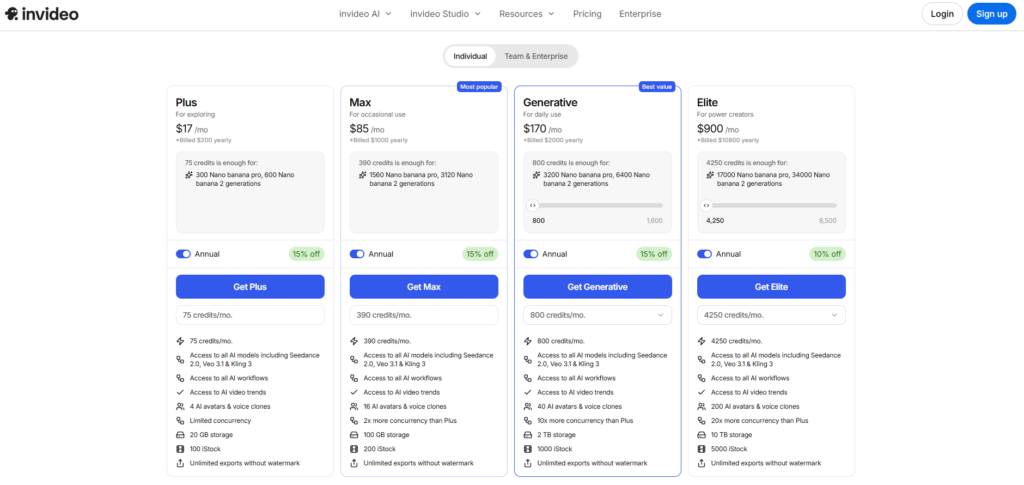Click the invideo logo
Screen dimensions: 1024x485
42,14
